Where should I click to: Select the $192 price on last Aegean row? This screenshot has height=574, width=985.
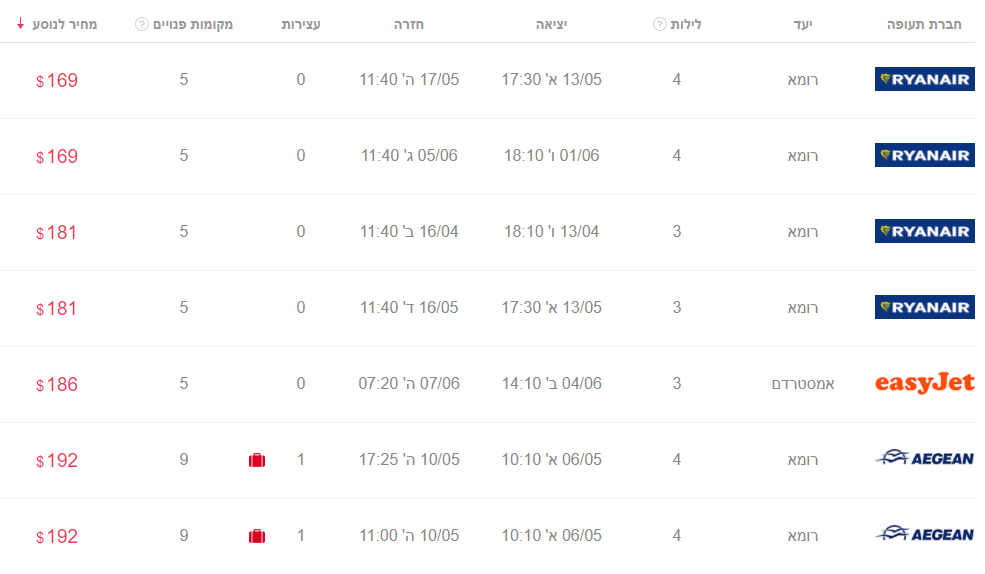tap(57, 536)
